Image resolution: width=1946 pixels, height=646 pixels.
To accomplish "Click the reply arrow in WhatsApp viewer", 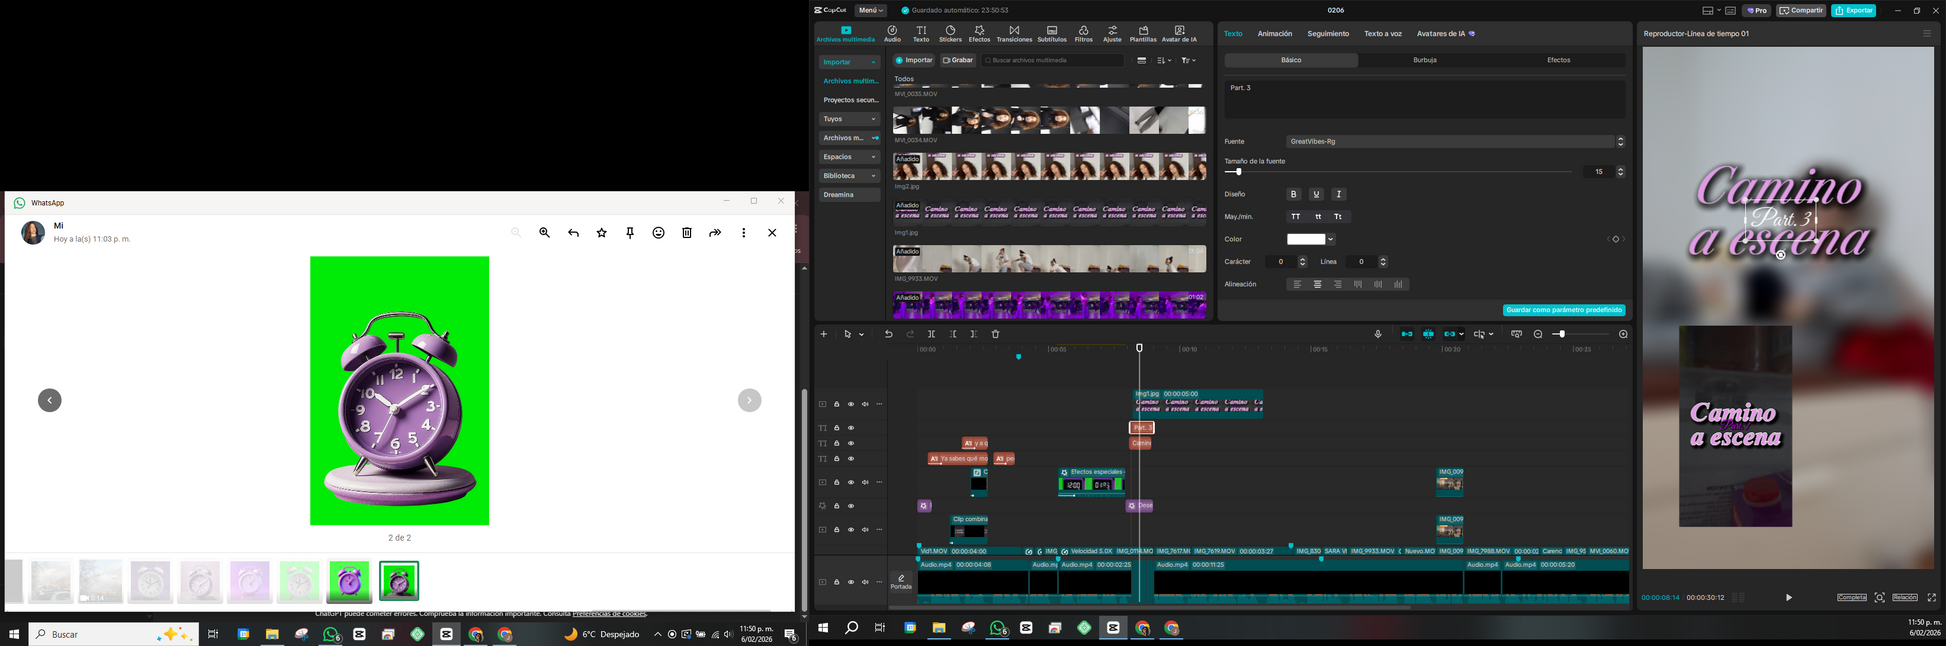I will point(573,232).
